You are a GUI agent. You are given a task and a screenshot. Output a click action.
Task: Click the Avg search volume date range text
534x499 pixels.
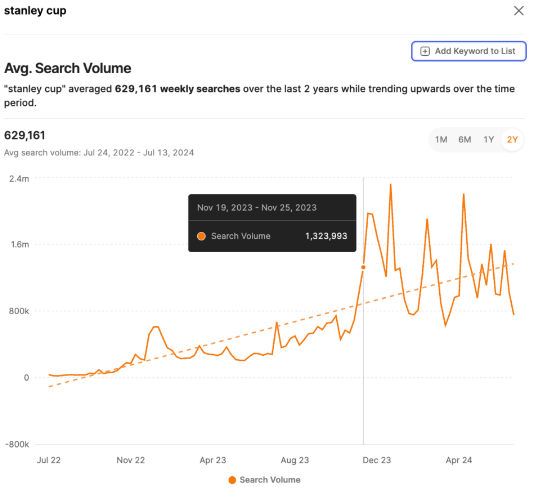pyautogui.click(x=99, y=153)
